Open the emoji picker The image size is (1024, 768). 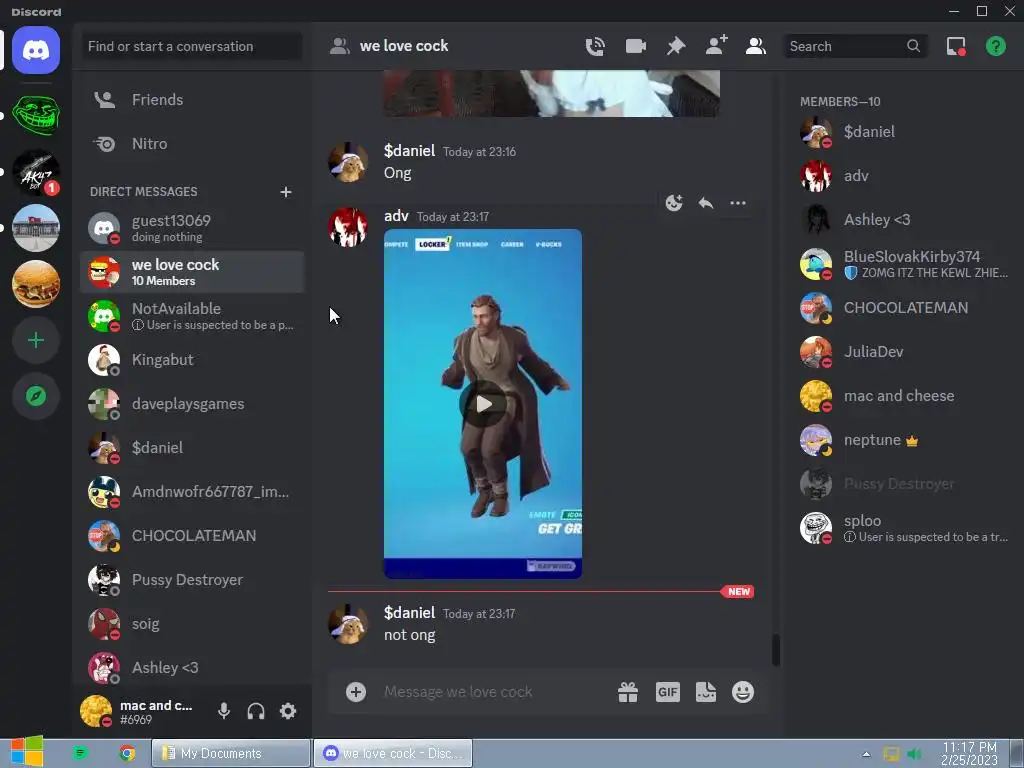(743, 692)
